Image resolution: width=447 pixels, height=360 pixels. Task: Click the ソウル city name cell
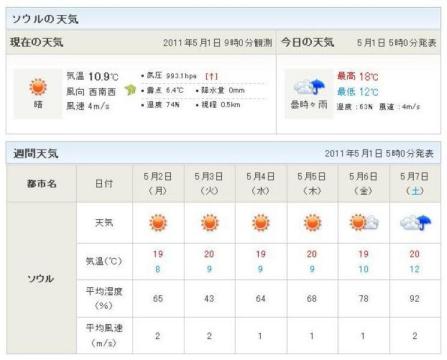point(41,278)
